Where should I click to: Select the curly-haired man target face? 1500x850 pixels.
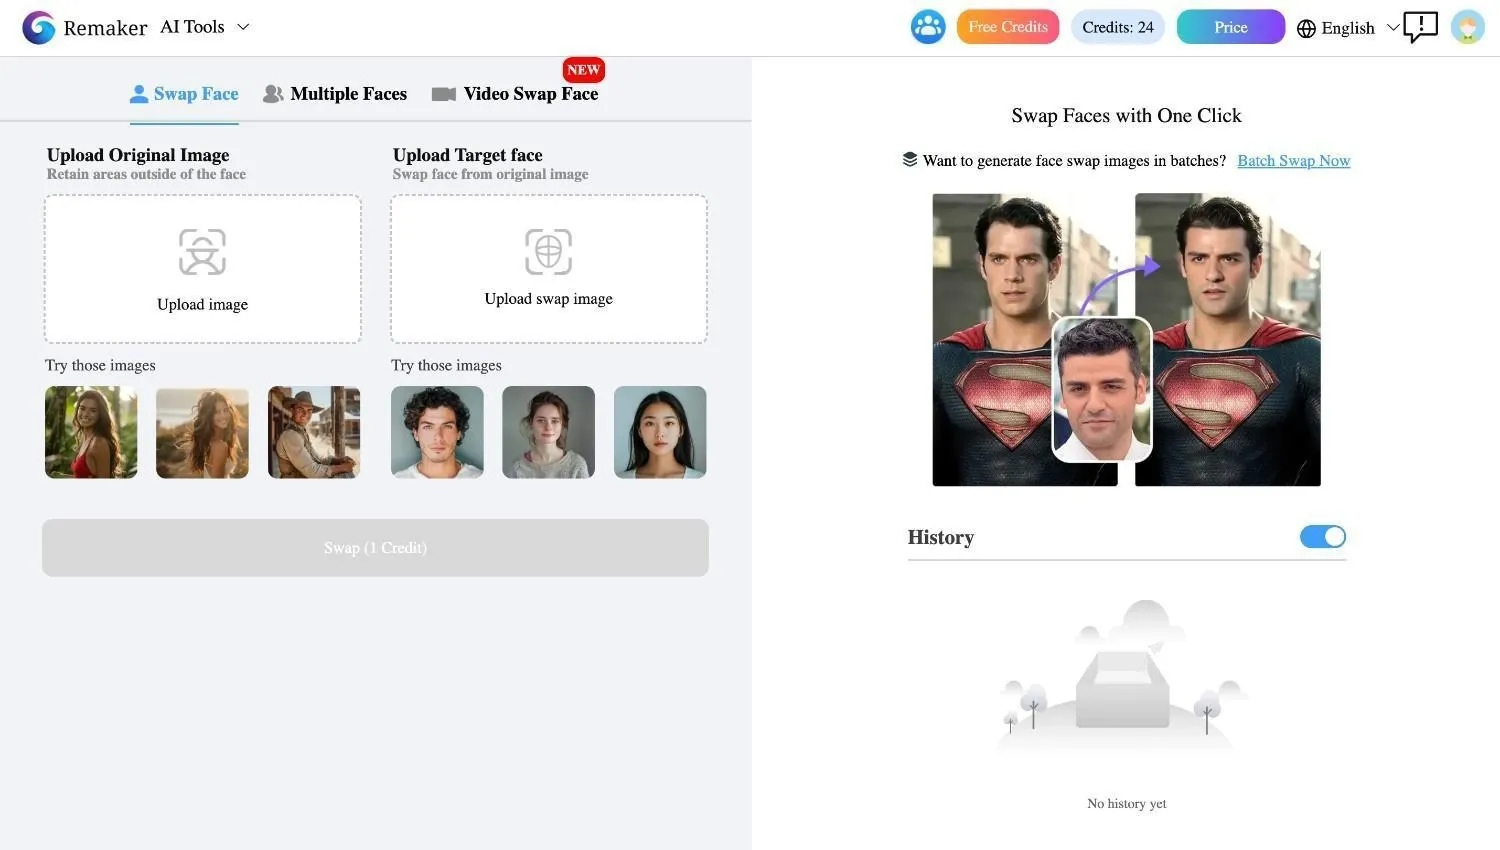(x=437, y=432)
